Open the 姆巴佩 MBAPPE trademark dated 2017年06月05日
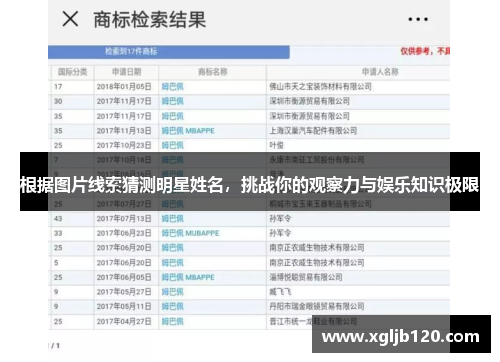Image resolution: width=500 pixels, height=362 pixels. point(188,277)
